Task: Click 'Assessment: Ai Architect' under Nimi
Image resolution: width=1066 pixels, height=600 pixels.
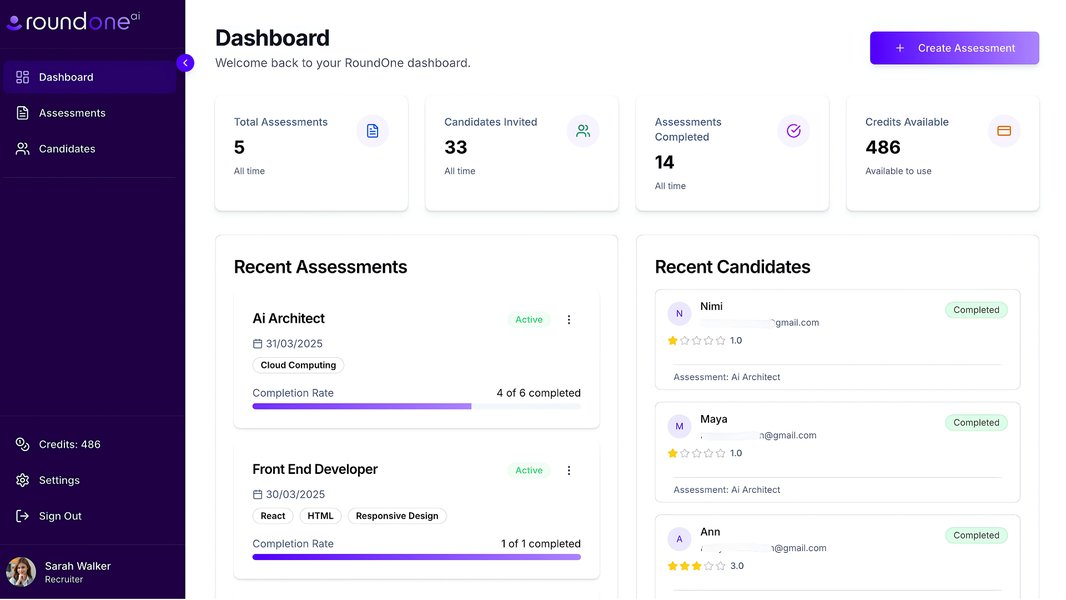Action: tap(727, 377)
